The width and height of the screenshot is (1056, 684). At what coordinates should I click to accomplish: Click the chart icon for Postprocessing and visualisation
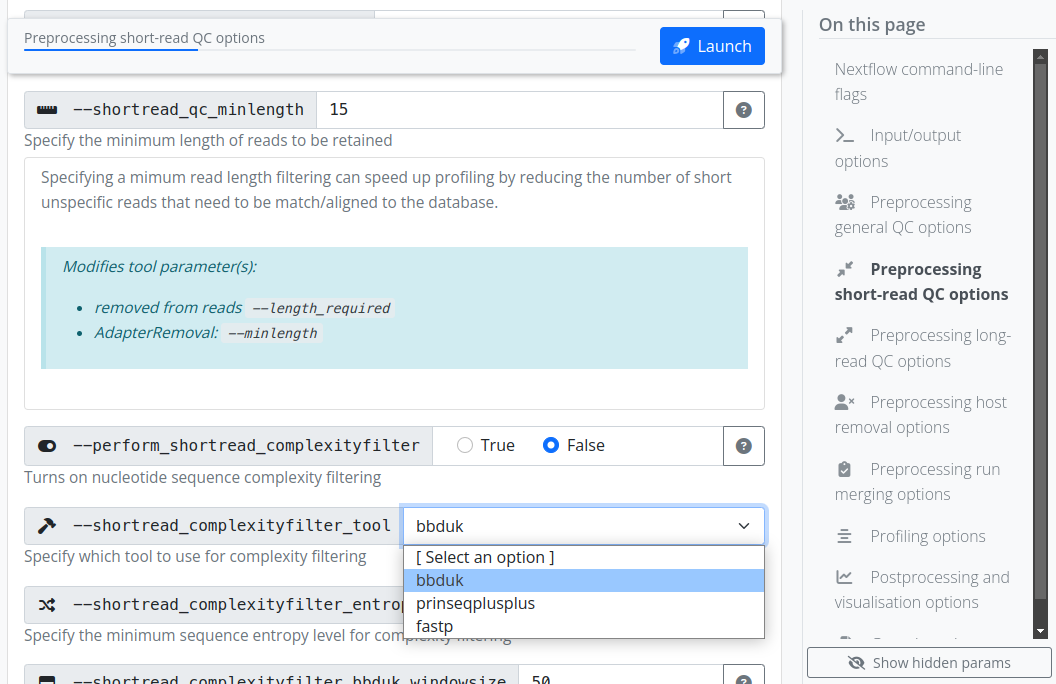pyautogui.click(x=846, y=577)
